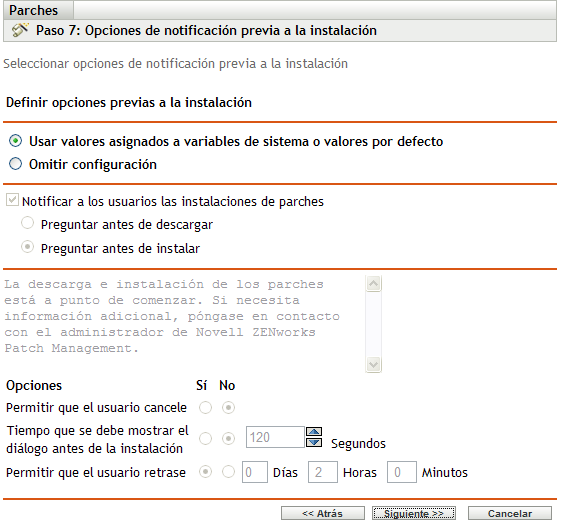Click the 'Opciones' column header text
The width and height of the screenshot is (561, 523).
pos(34,385)
